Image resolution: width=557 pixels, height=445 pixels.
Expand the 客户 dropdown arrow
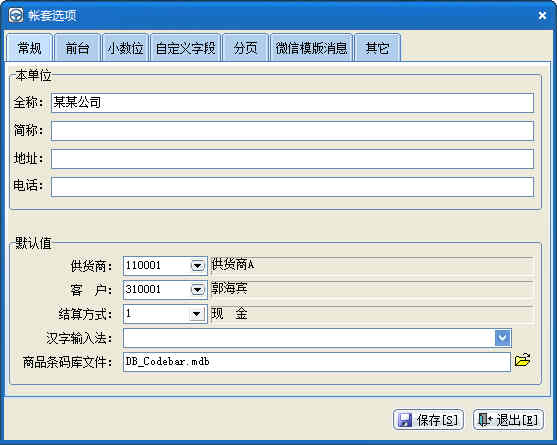(198, 289)
